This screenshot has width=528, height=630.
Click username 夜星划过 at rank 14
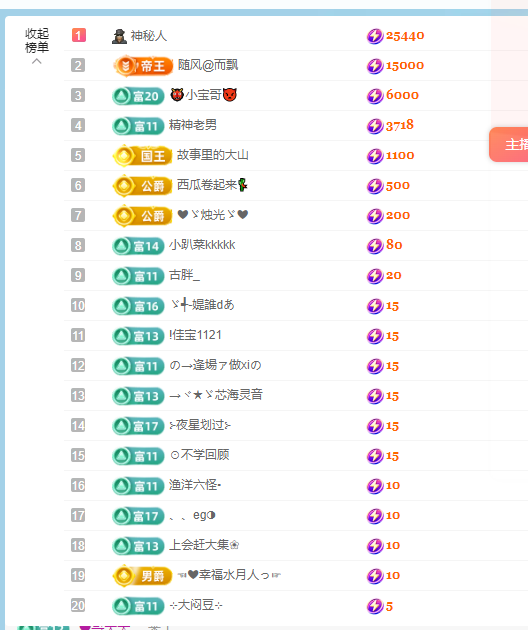click(200, 425)
